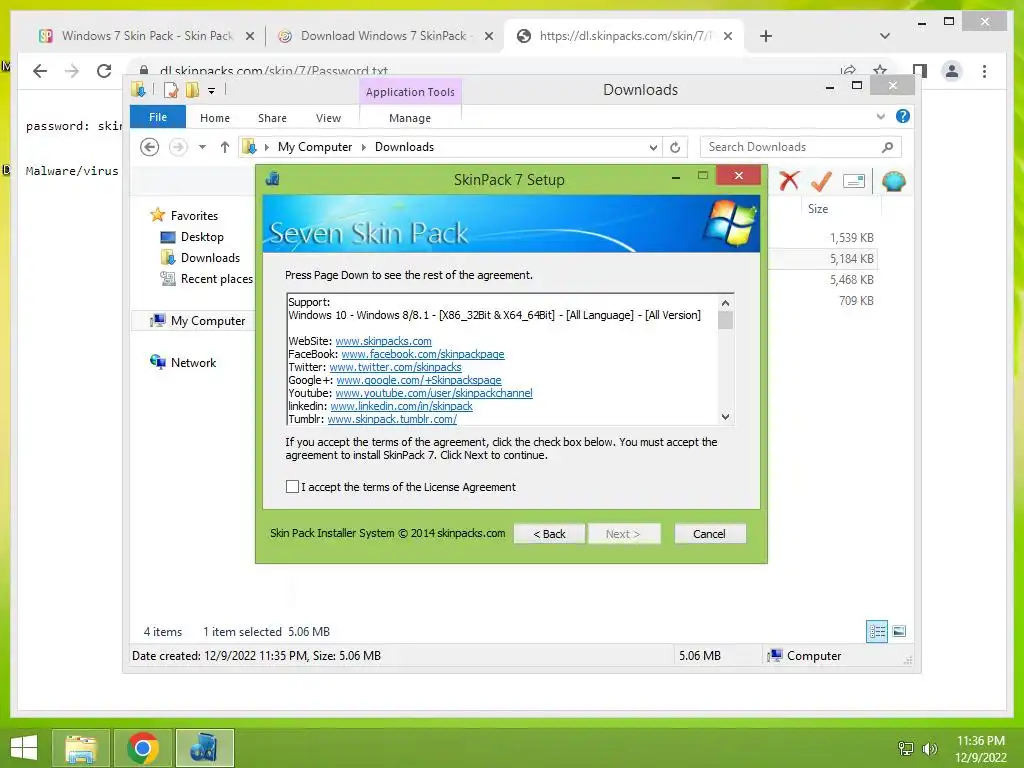
Task: Open Explorer help with the question mark icon
Action: [903, 116]
